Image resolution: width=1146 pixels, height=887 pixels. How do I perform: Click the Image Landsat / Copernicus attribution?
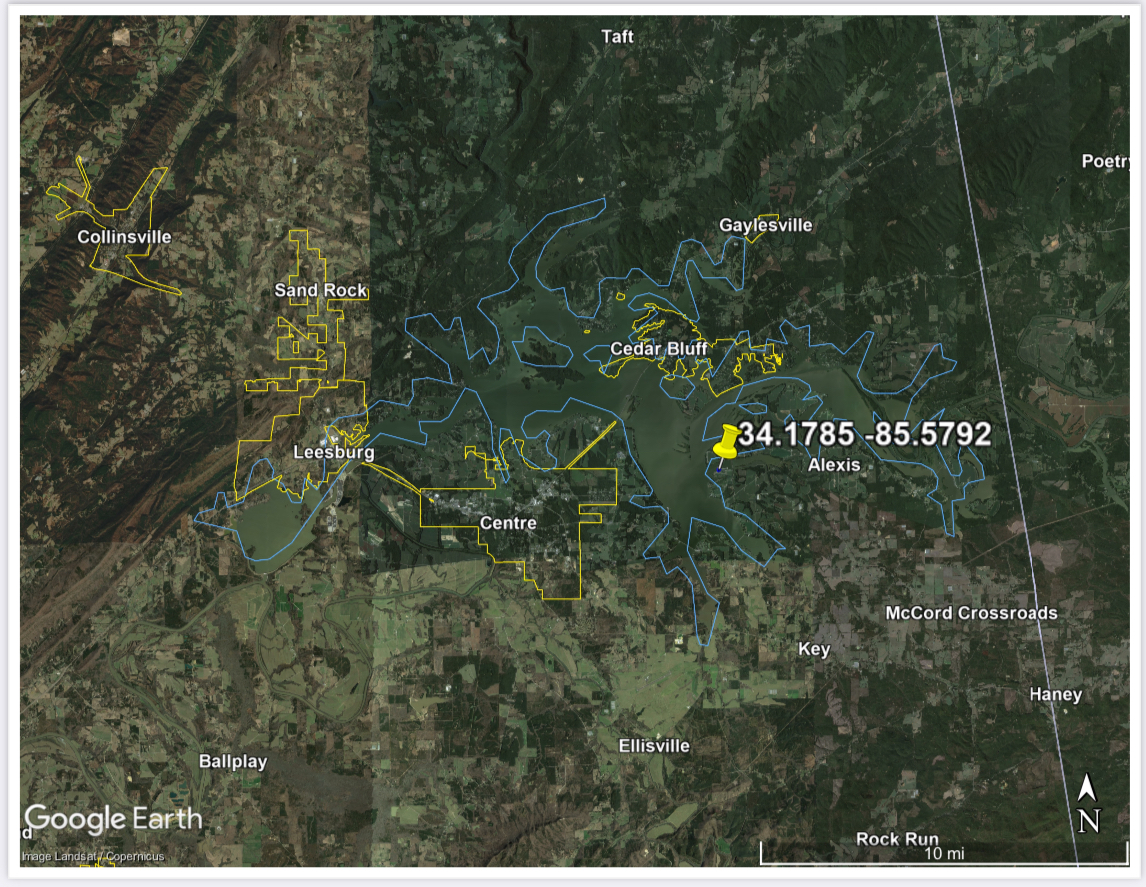[x=93, y=856]
